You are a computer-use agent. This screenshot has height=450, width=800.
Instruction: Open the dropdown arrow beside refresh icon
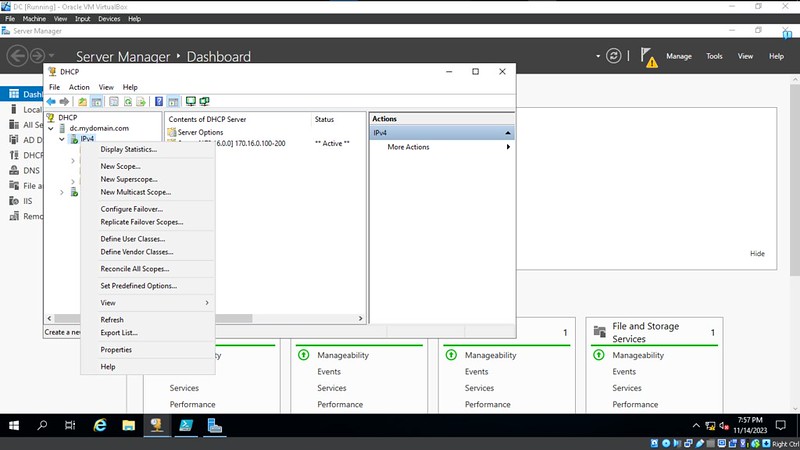tap(598, 56)
